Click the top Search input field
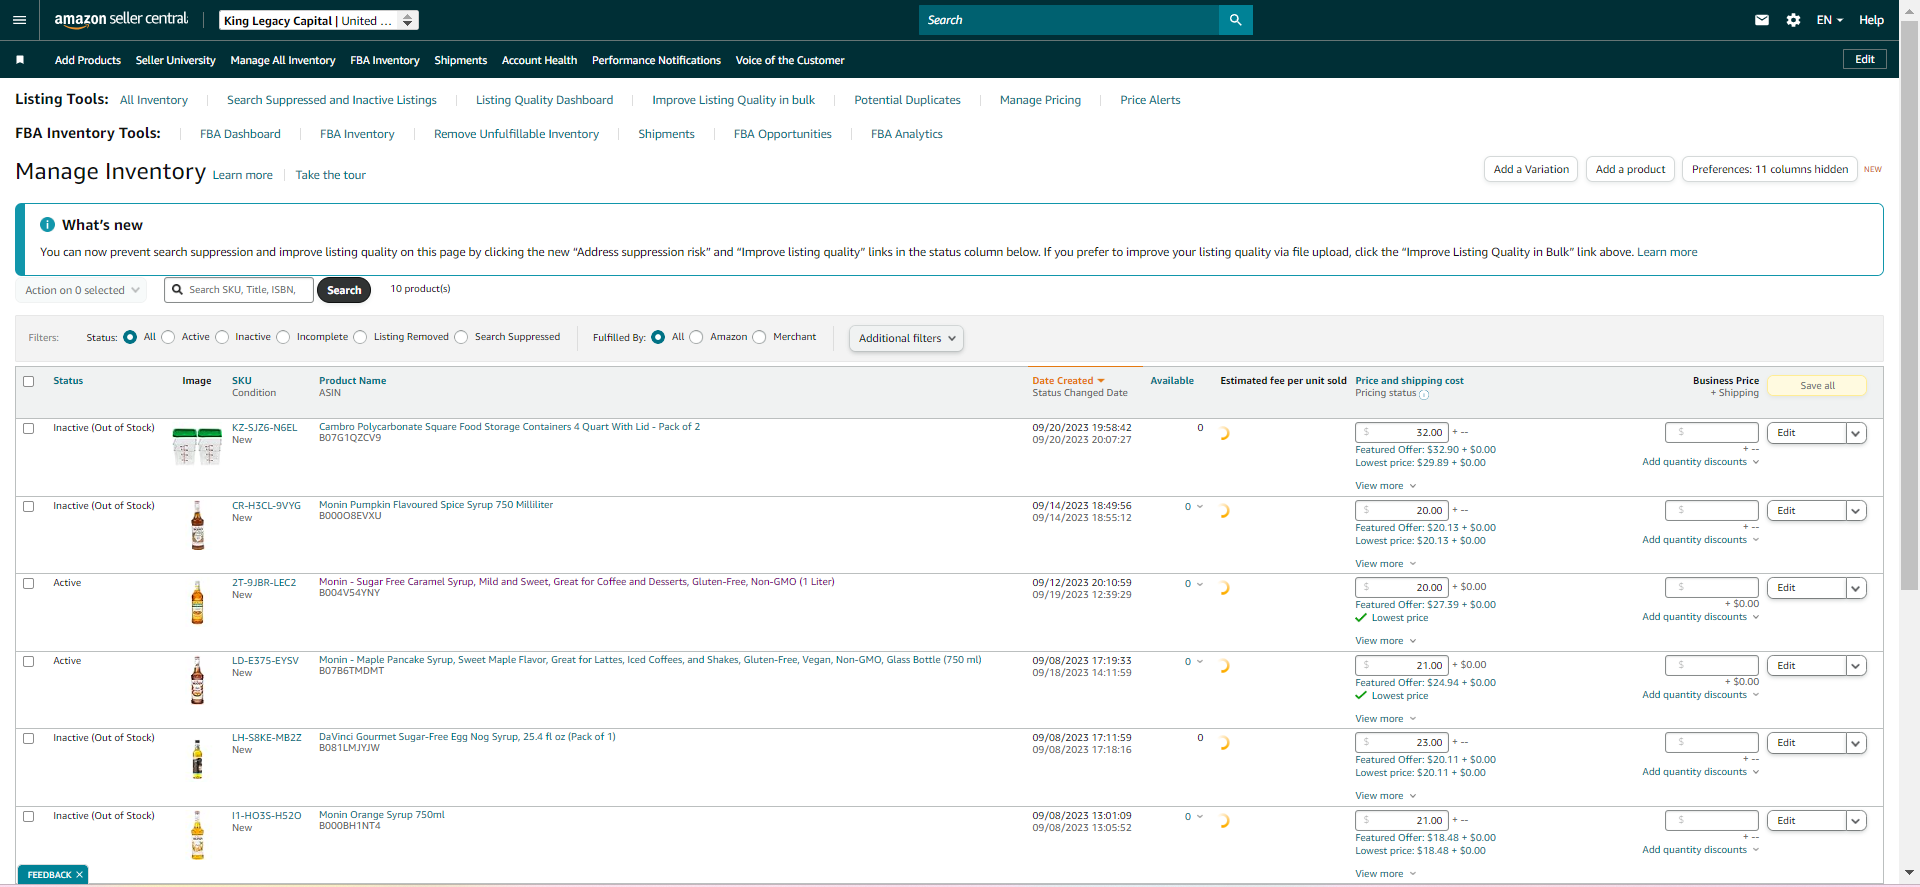Viewport: 1920px width, 887px height. tap(1069, 20)
